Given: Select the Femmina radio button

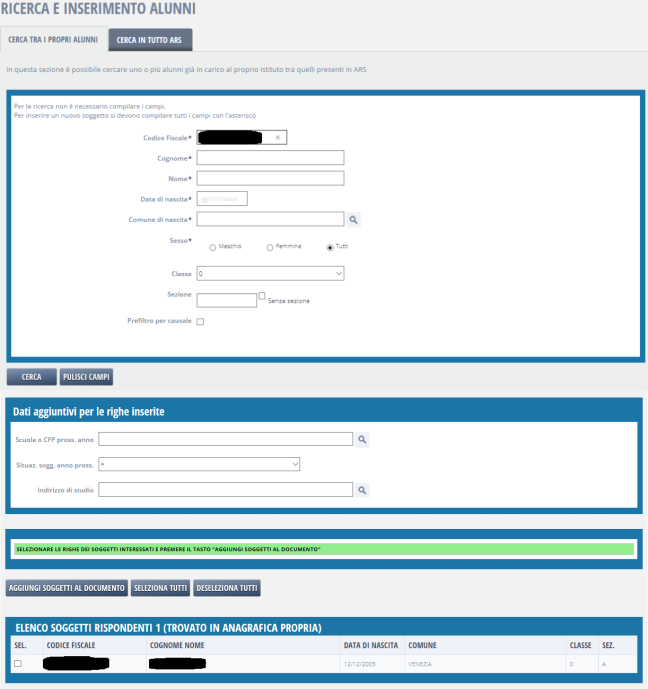Looking at the screenshot, I should tap(270, 247).
